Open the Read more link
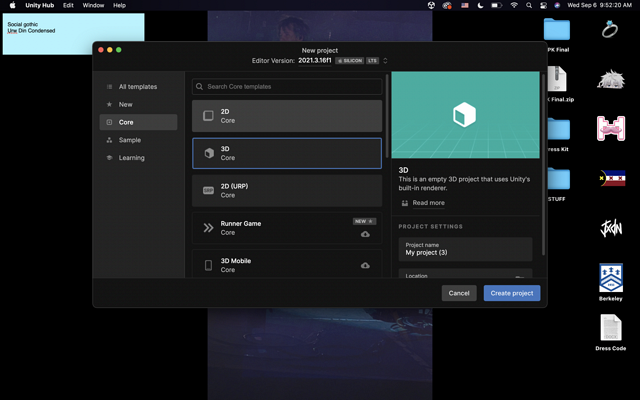Screen dimensions: 640x400 [x=429, y=203]
